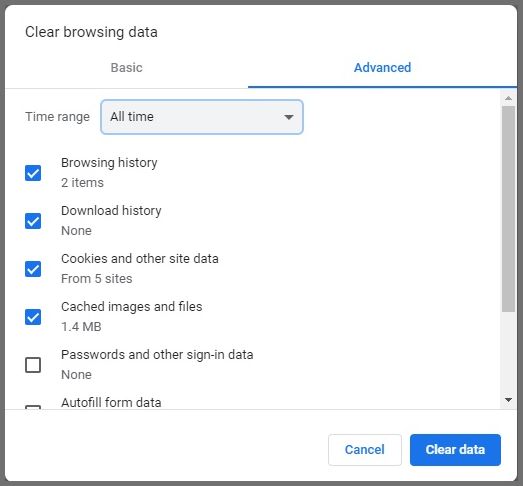This screenshot has height=486, width=523.
Task: Click the Passwords and other sign-in data label
Action: coord(157,355)
